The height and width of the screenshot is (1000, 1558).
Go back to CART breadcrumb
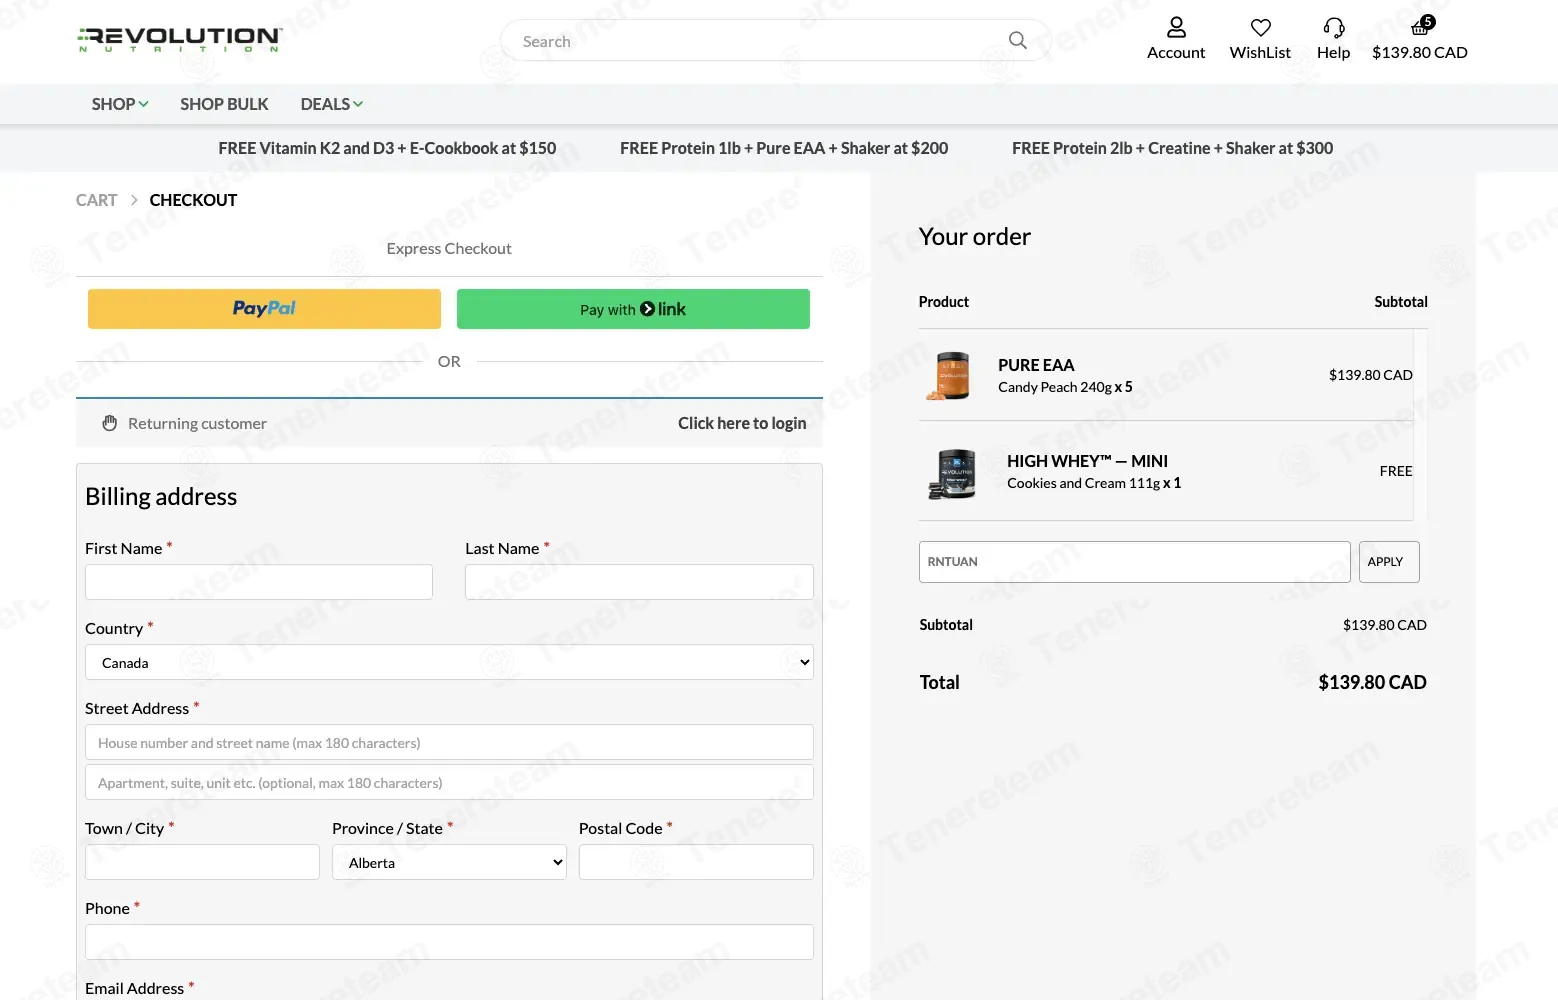point(96,200)
